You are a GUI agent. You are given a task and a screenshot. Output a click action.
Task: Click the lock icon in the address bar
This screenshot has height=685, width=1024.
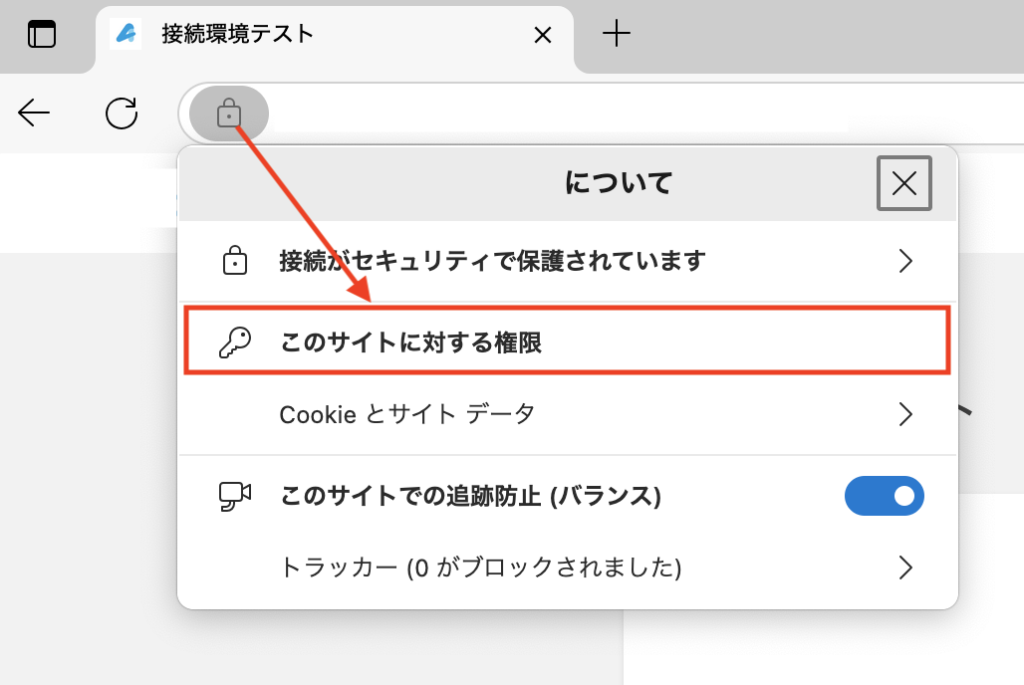click(229, 113)
